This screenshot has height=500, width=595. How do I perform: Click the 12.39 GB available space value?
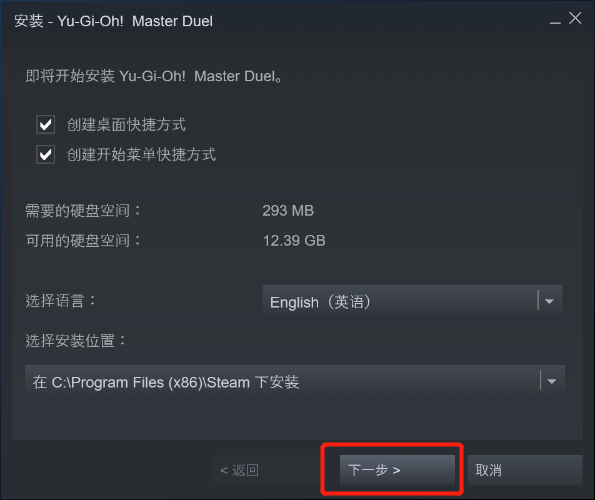click(294, 241)
